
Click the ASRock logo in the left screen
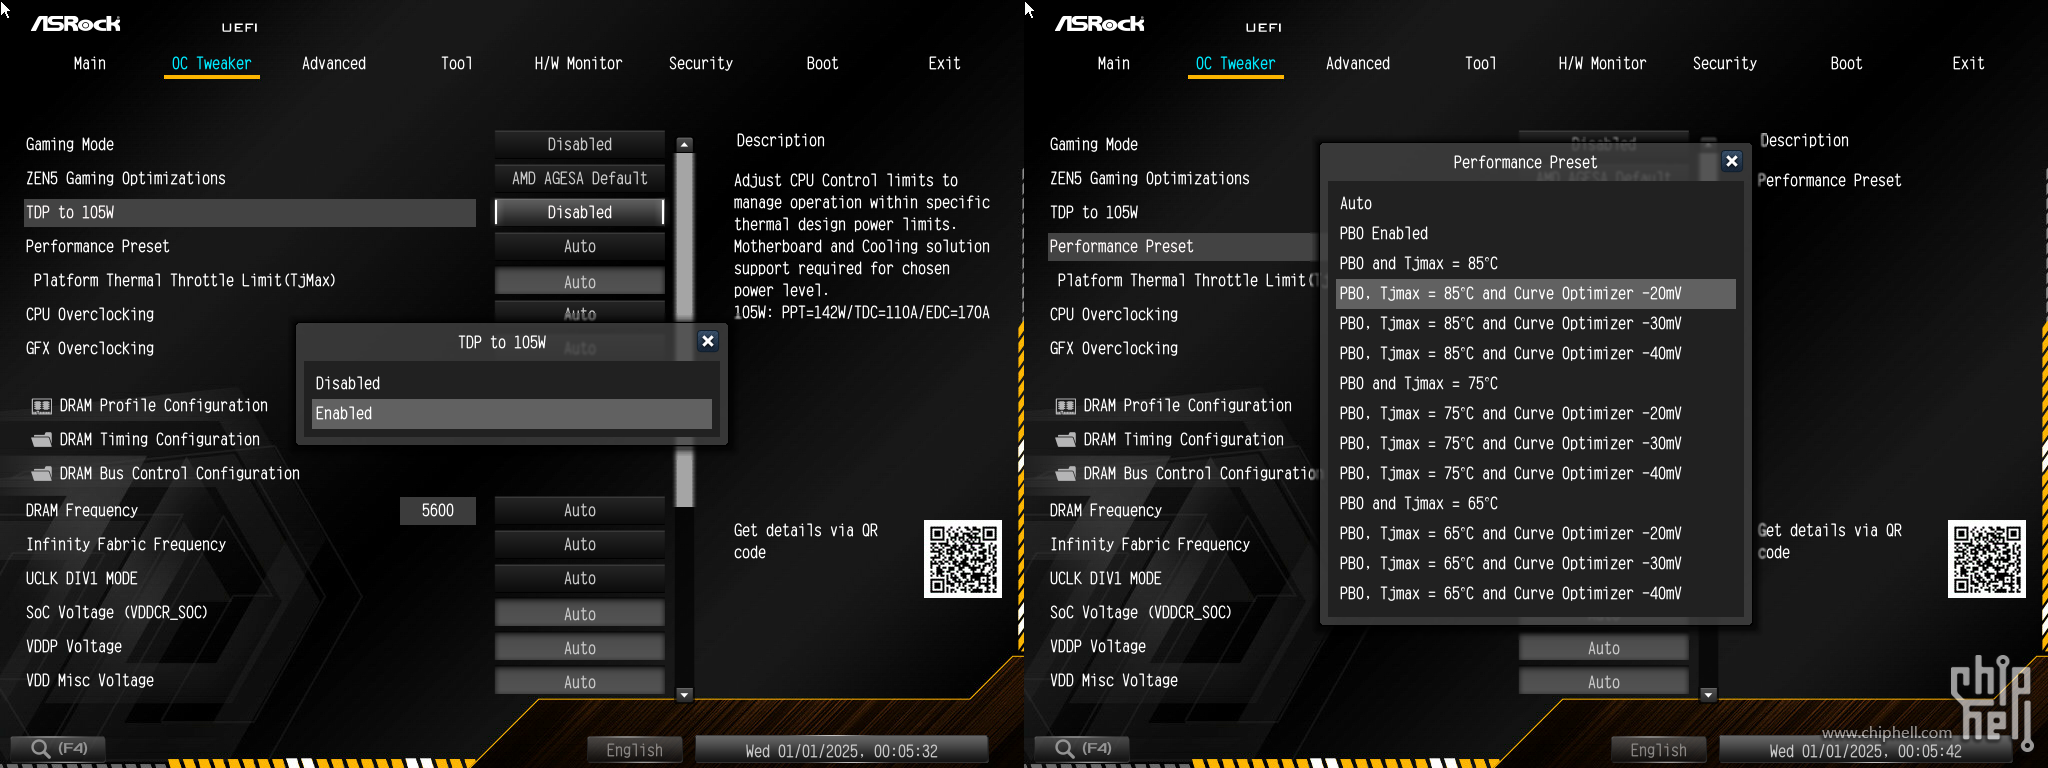(76, 23)
